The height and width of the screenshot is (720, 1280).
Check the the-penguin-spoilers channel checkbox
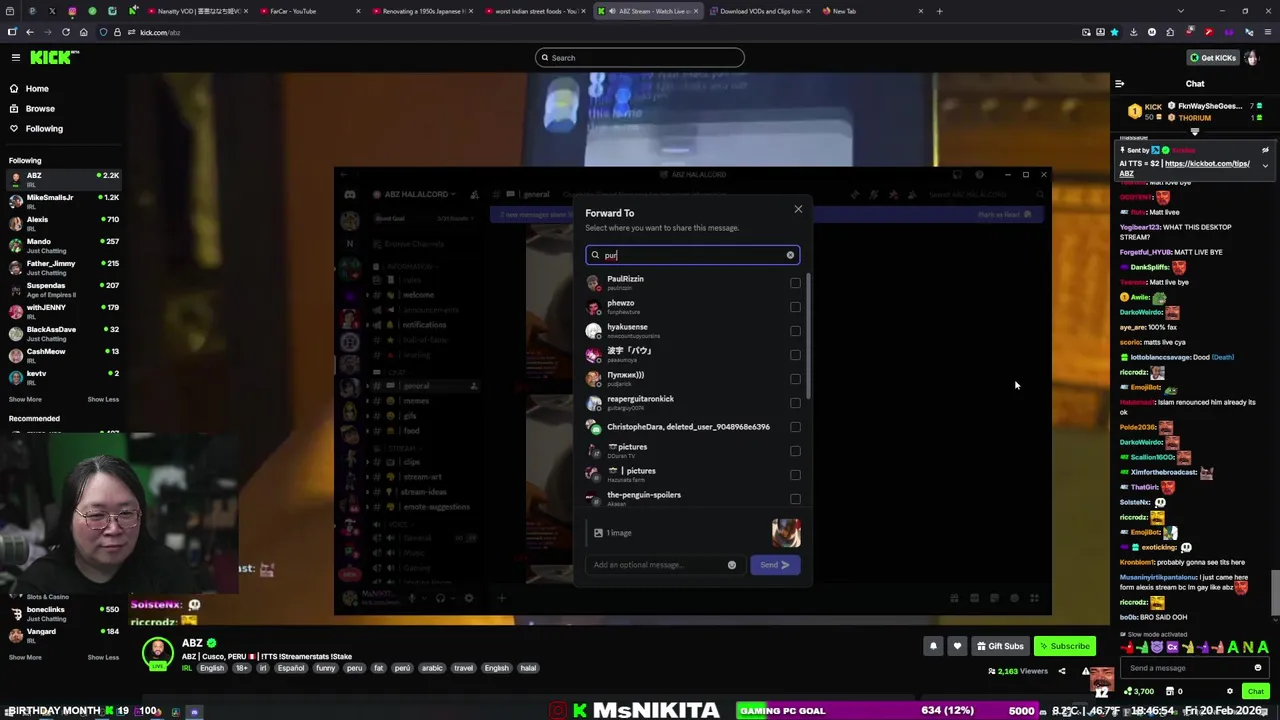click(795, 499)
